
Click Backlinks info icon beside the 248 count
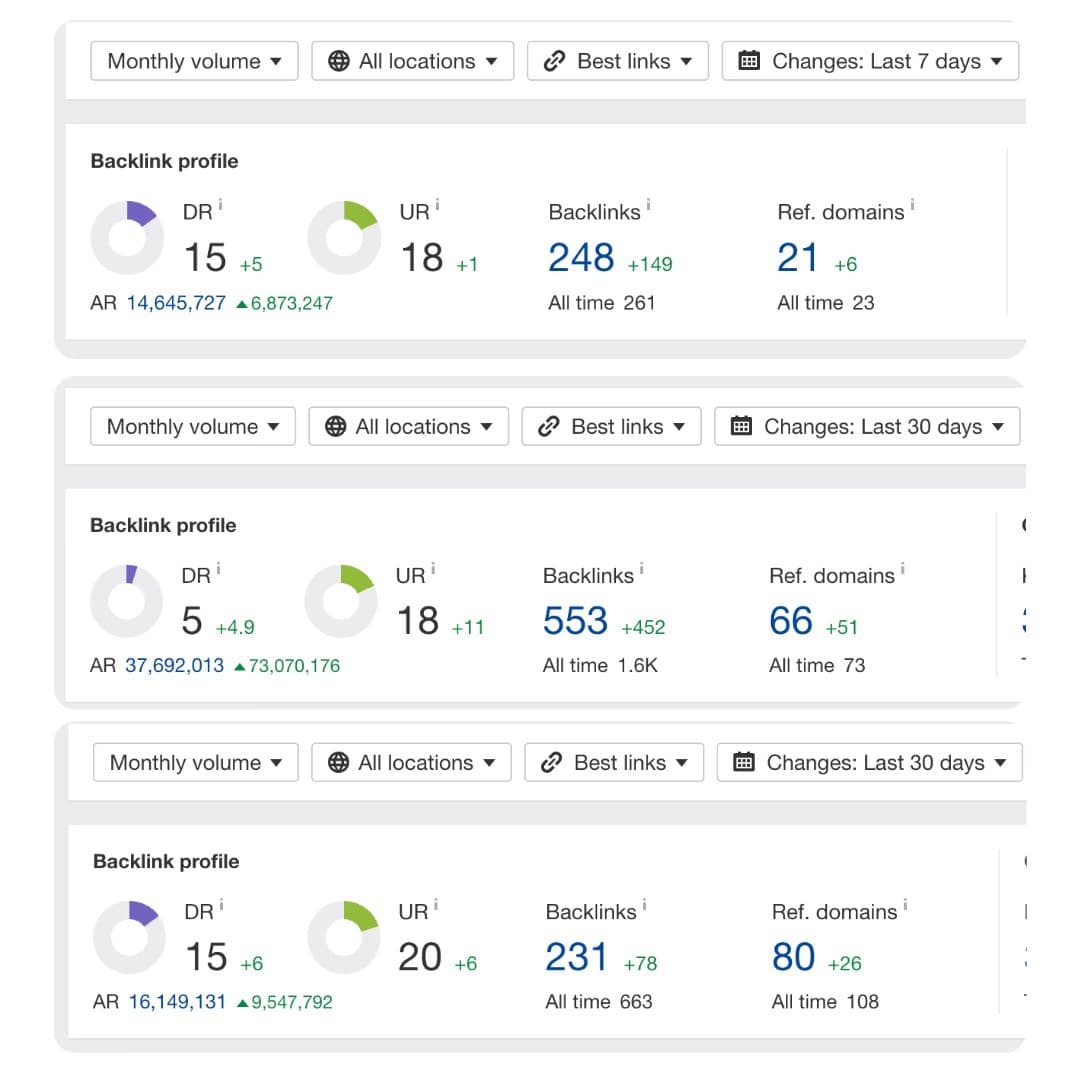tap(648, 205)
